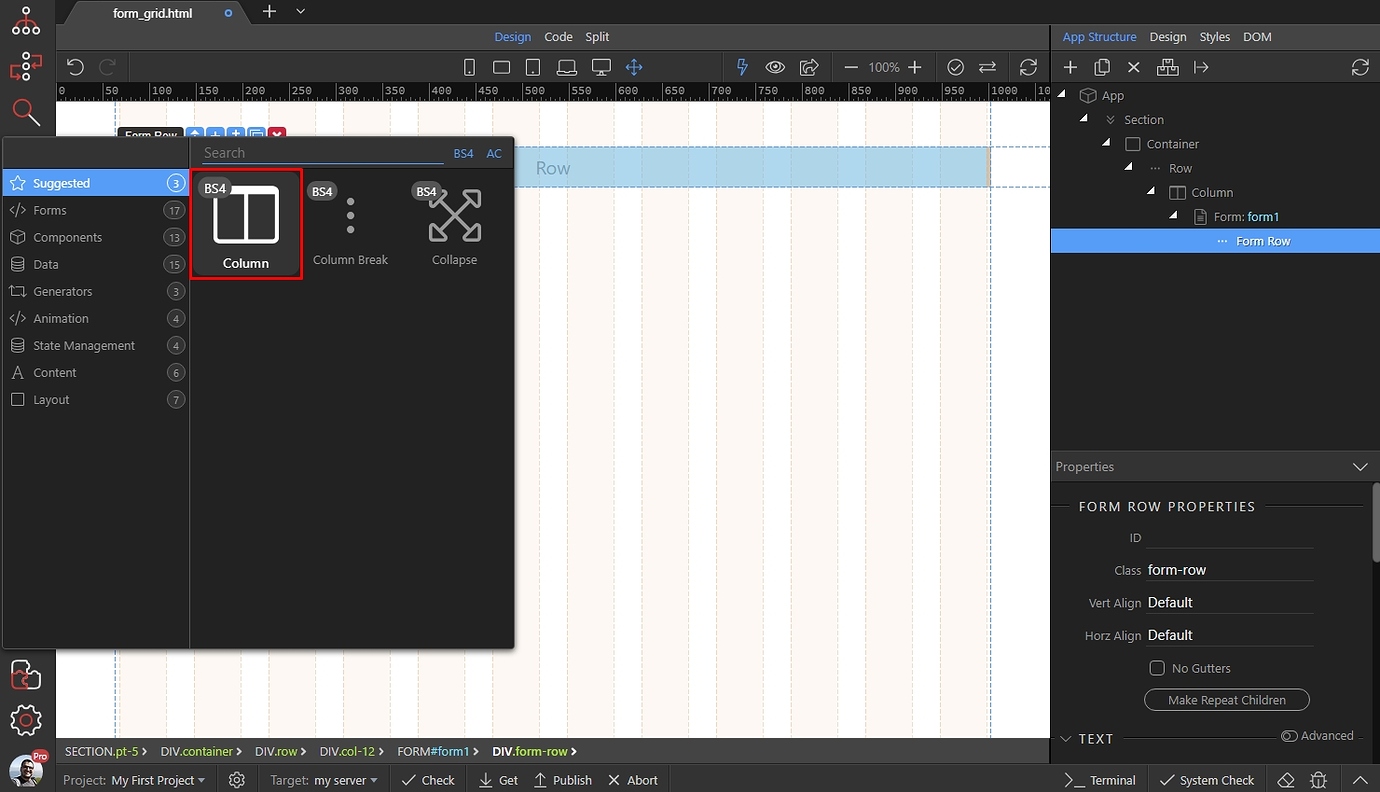The image size is (1380, 792).
Task: Duplicate the selected element using copy icon
Action: [x=1102, y=67]
